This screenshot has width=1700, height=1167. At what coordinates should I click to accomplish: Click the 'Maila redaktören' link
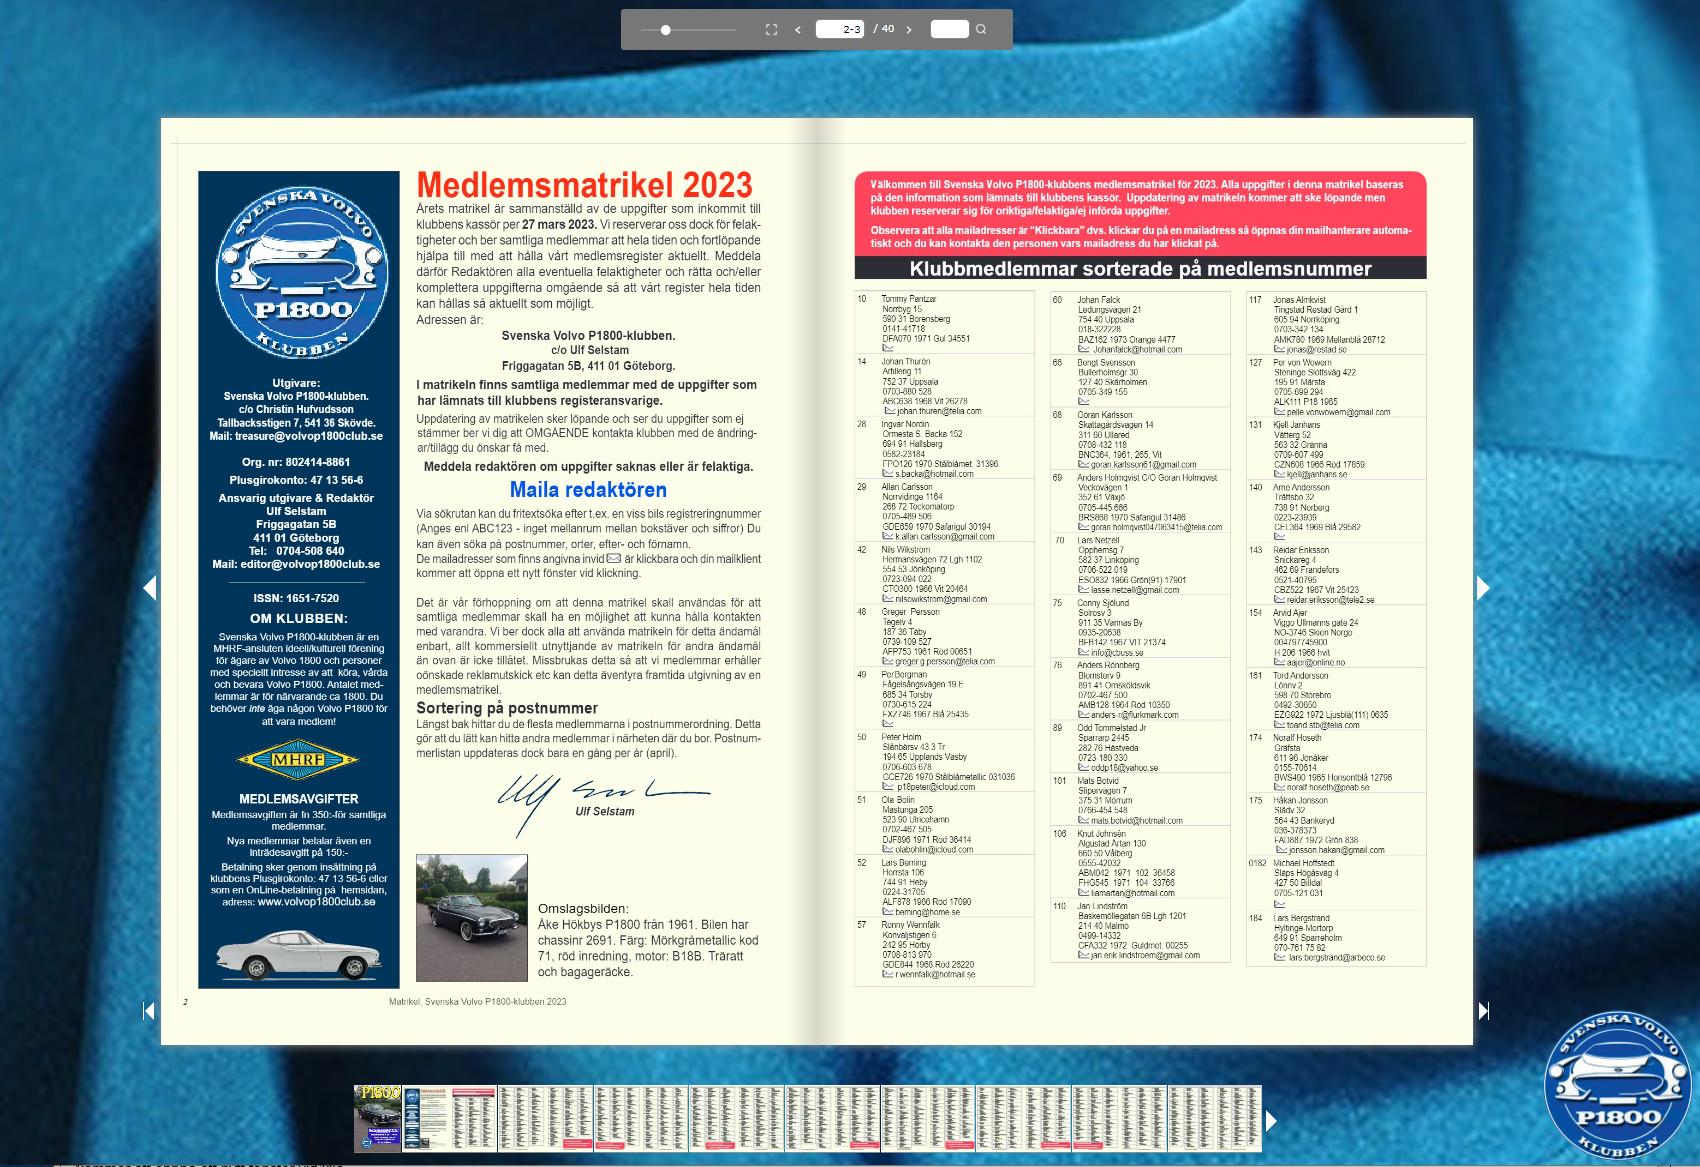tap(588, 490)
